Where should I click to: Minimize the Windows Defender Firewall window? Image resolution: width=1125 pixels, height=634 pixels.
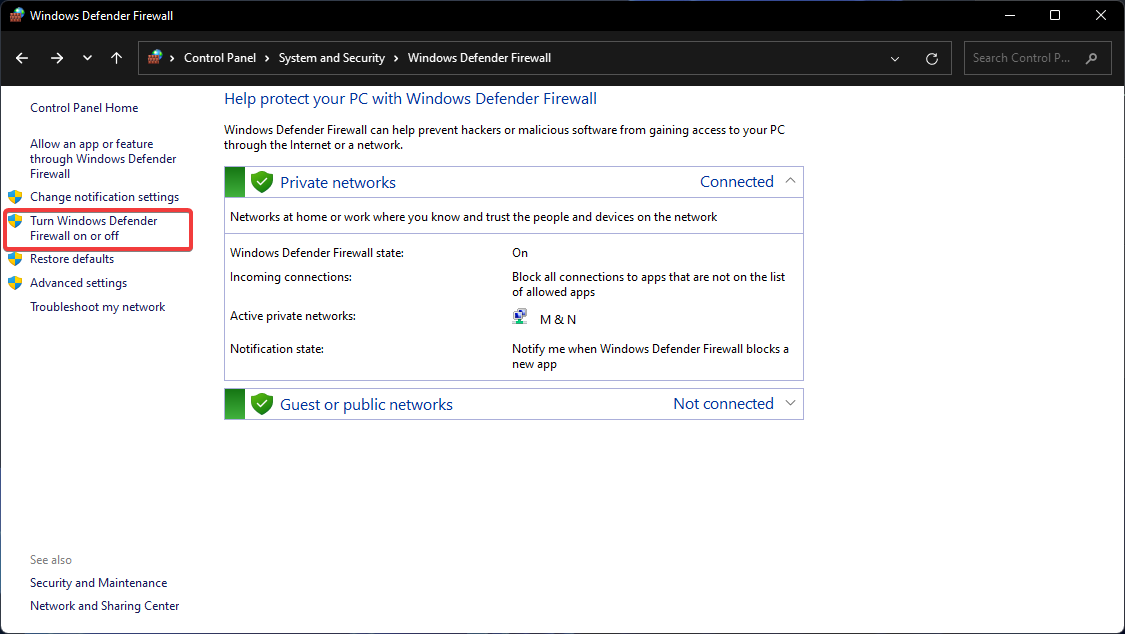click(x=1009, y=15)
